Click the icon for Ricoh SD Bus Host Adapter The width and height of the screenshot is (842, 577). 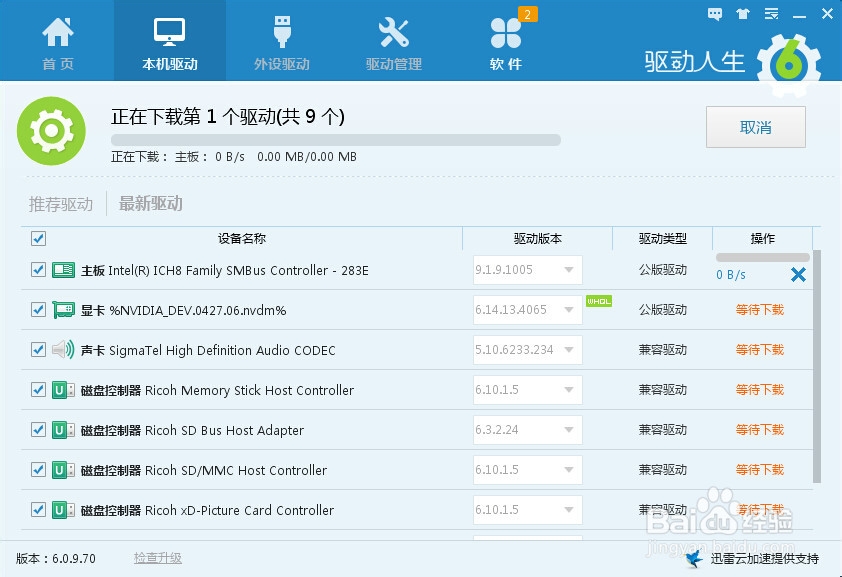tap(63, 430)
